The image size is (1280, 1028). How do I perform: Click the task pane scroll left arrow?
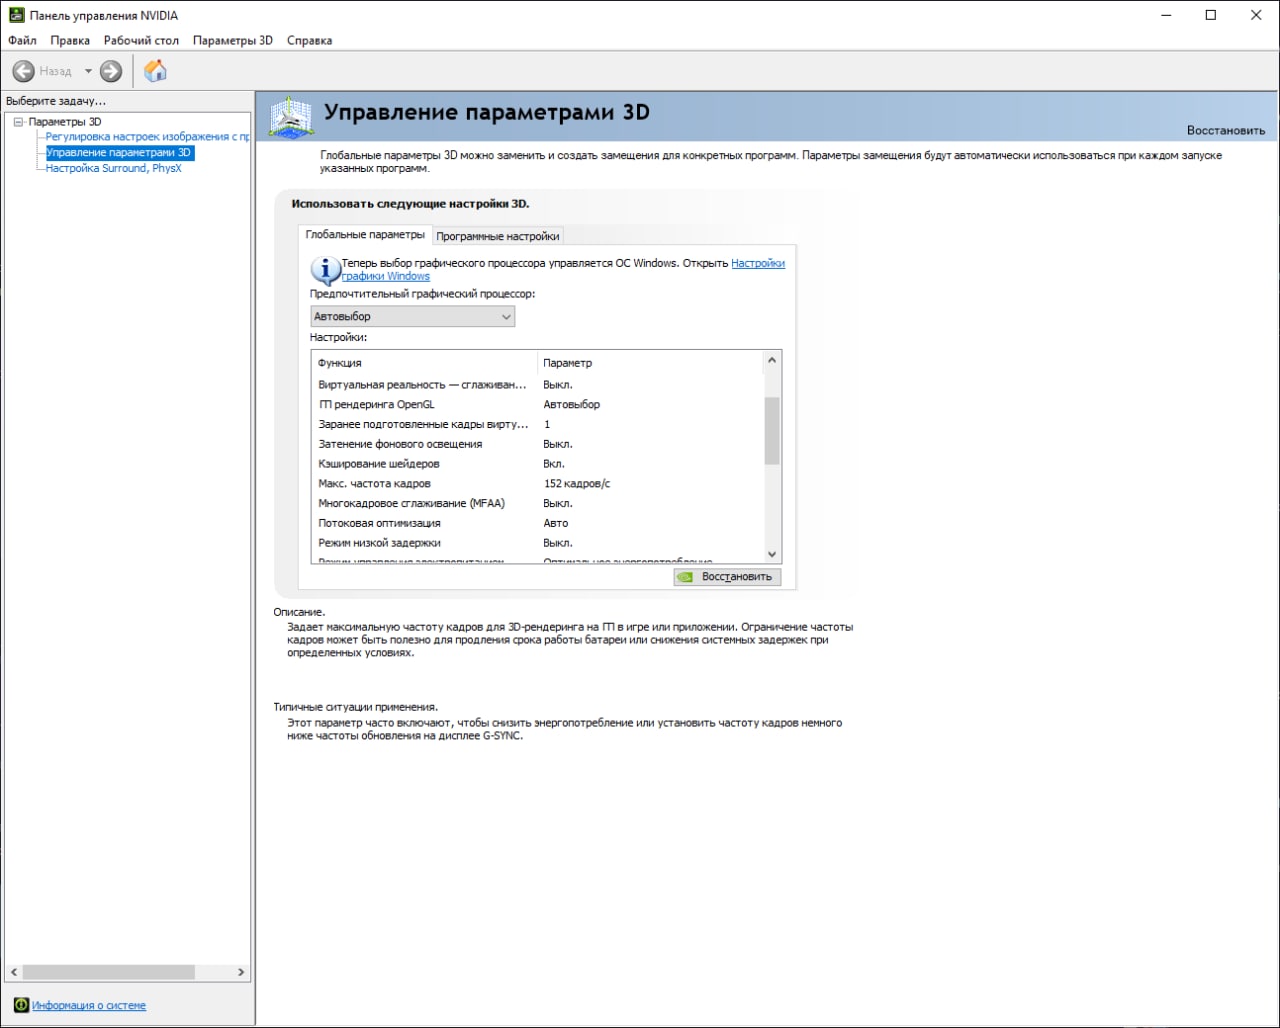pyautogui.click(x=13, y=972)
